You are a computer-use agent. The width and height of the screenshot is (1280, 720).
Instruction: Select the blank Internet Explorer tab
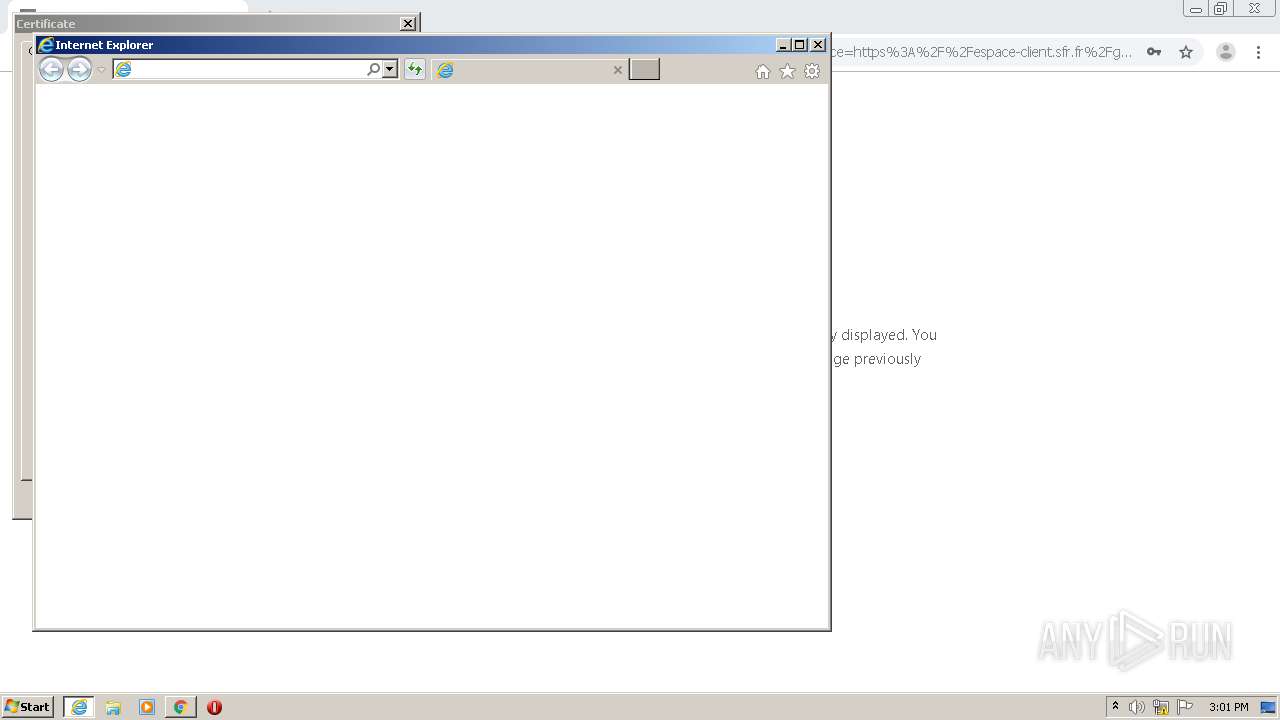[x=530, y=69]
